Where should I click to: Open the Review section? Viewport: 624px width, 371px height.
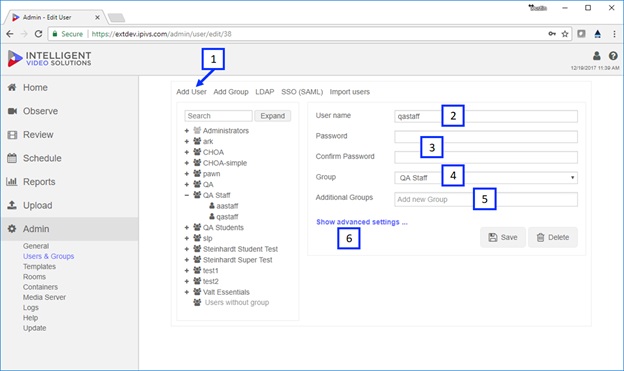click(38, 135)
